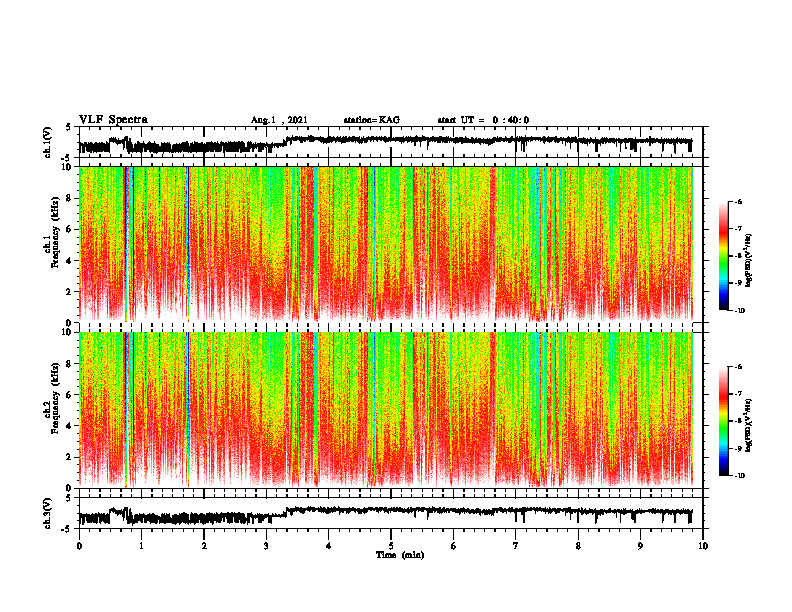Click the '2' kHz tick of ch.2 spectrogram

(70, 457)
